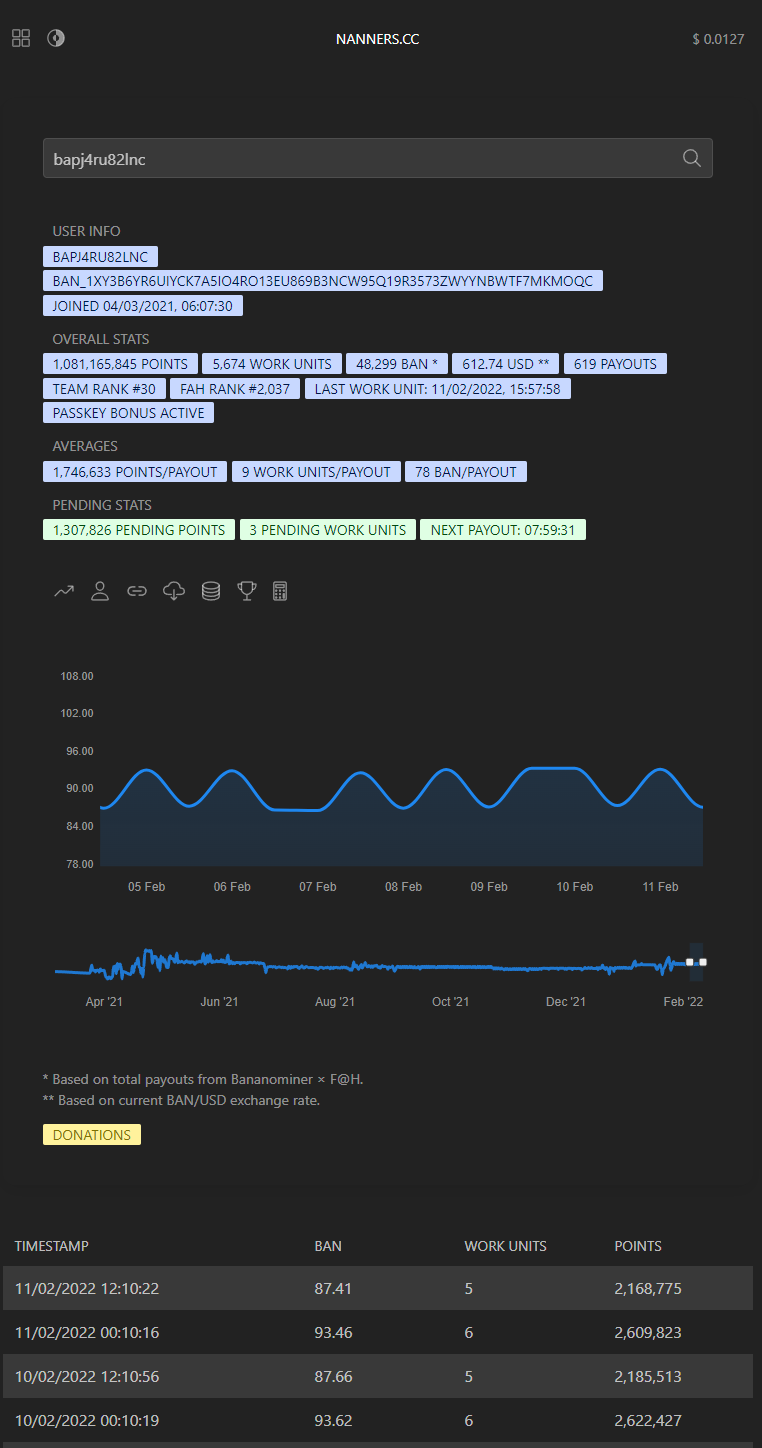Select the 11/02/2022 12:10:22 row timestamp
The width and height of the screenshot is (762, 1448).
point(87,1289)
